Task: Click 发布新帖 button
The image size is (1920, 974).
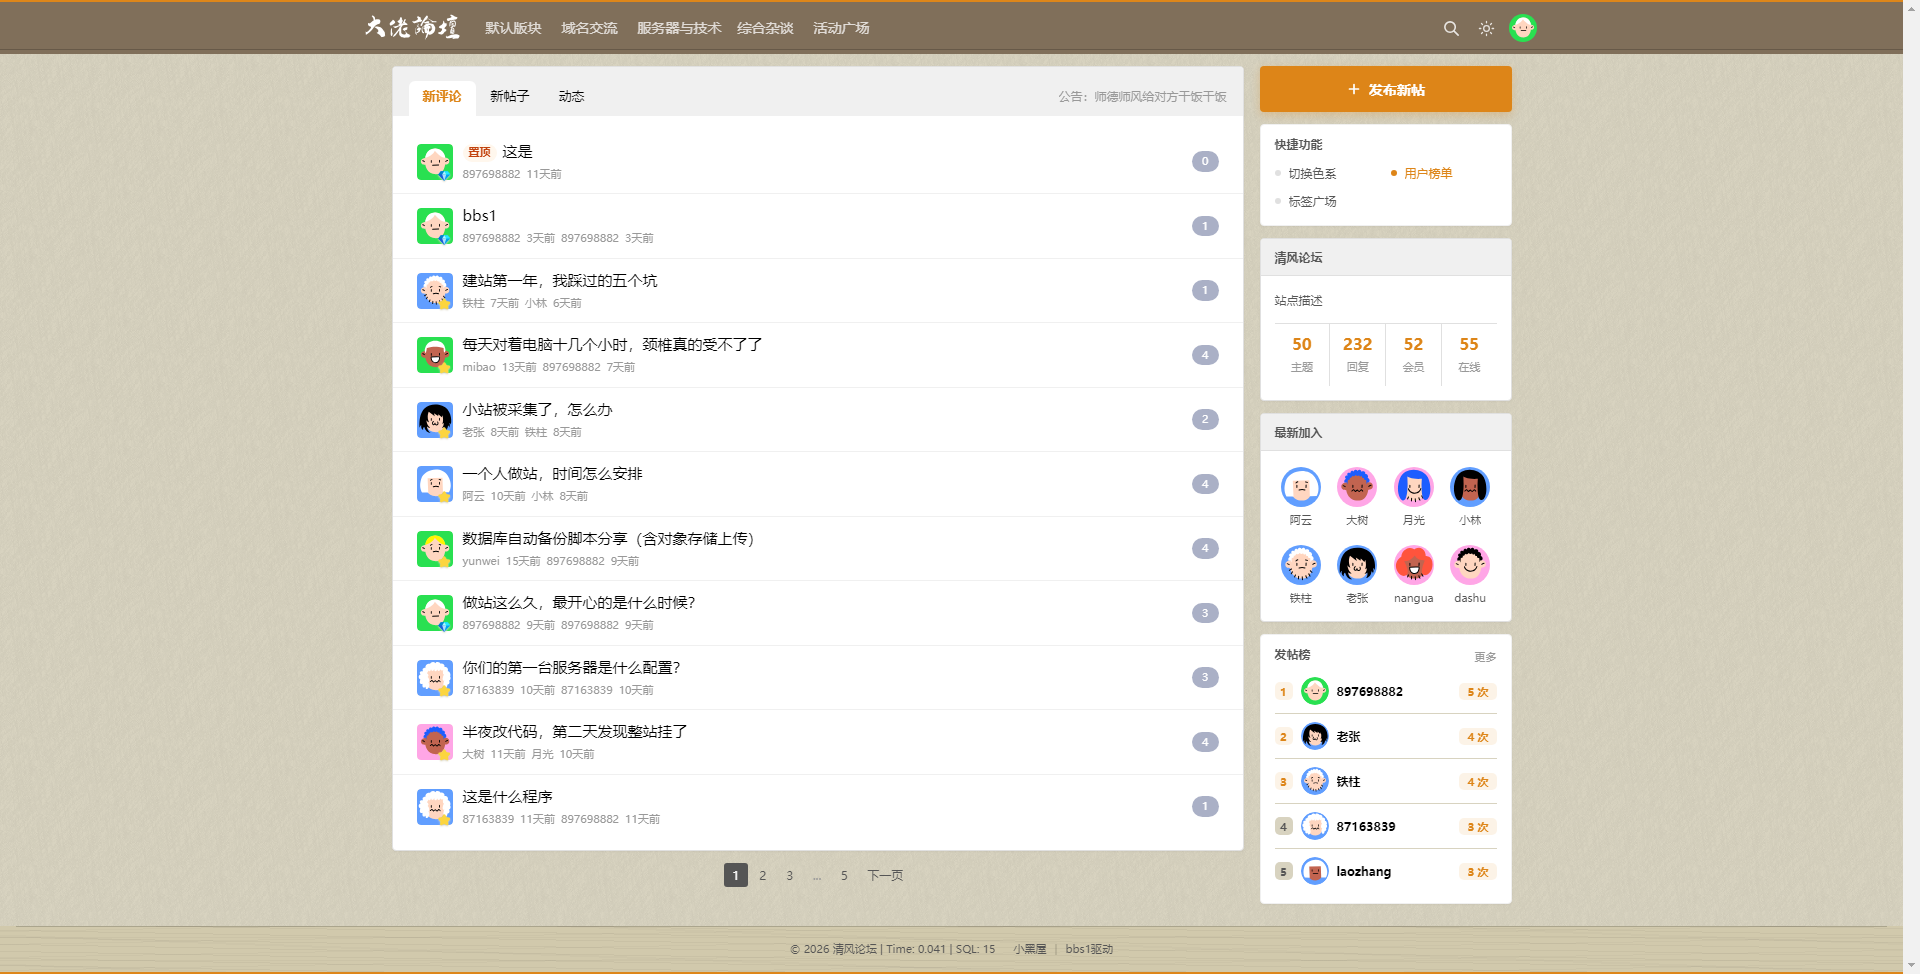Action: (1385, 89)
